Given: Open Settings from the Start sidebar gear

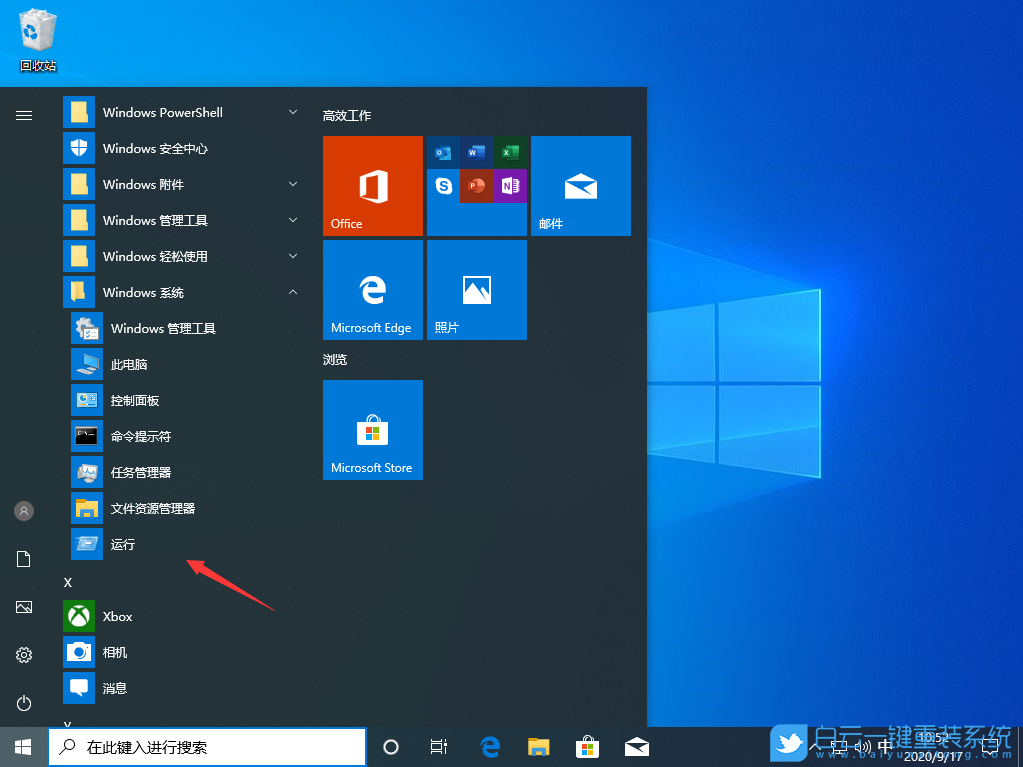Looking at the screenshot, I should (x=23, y=655).
